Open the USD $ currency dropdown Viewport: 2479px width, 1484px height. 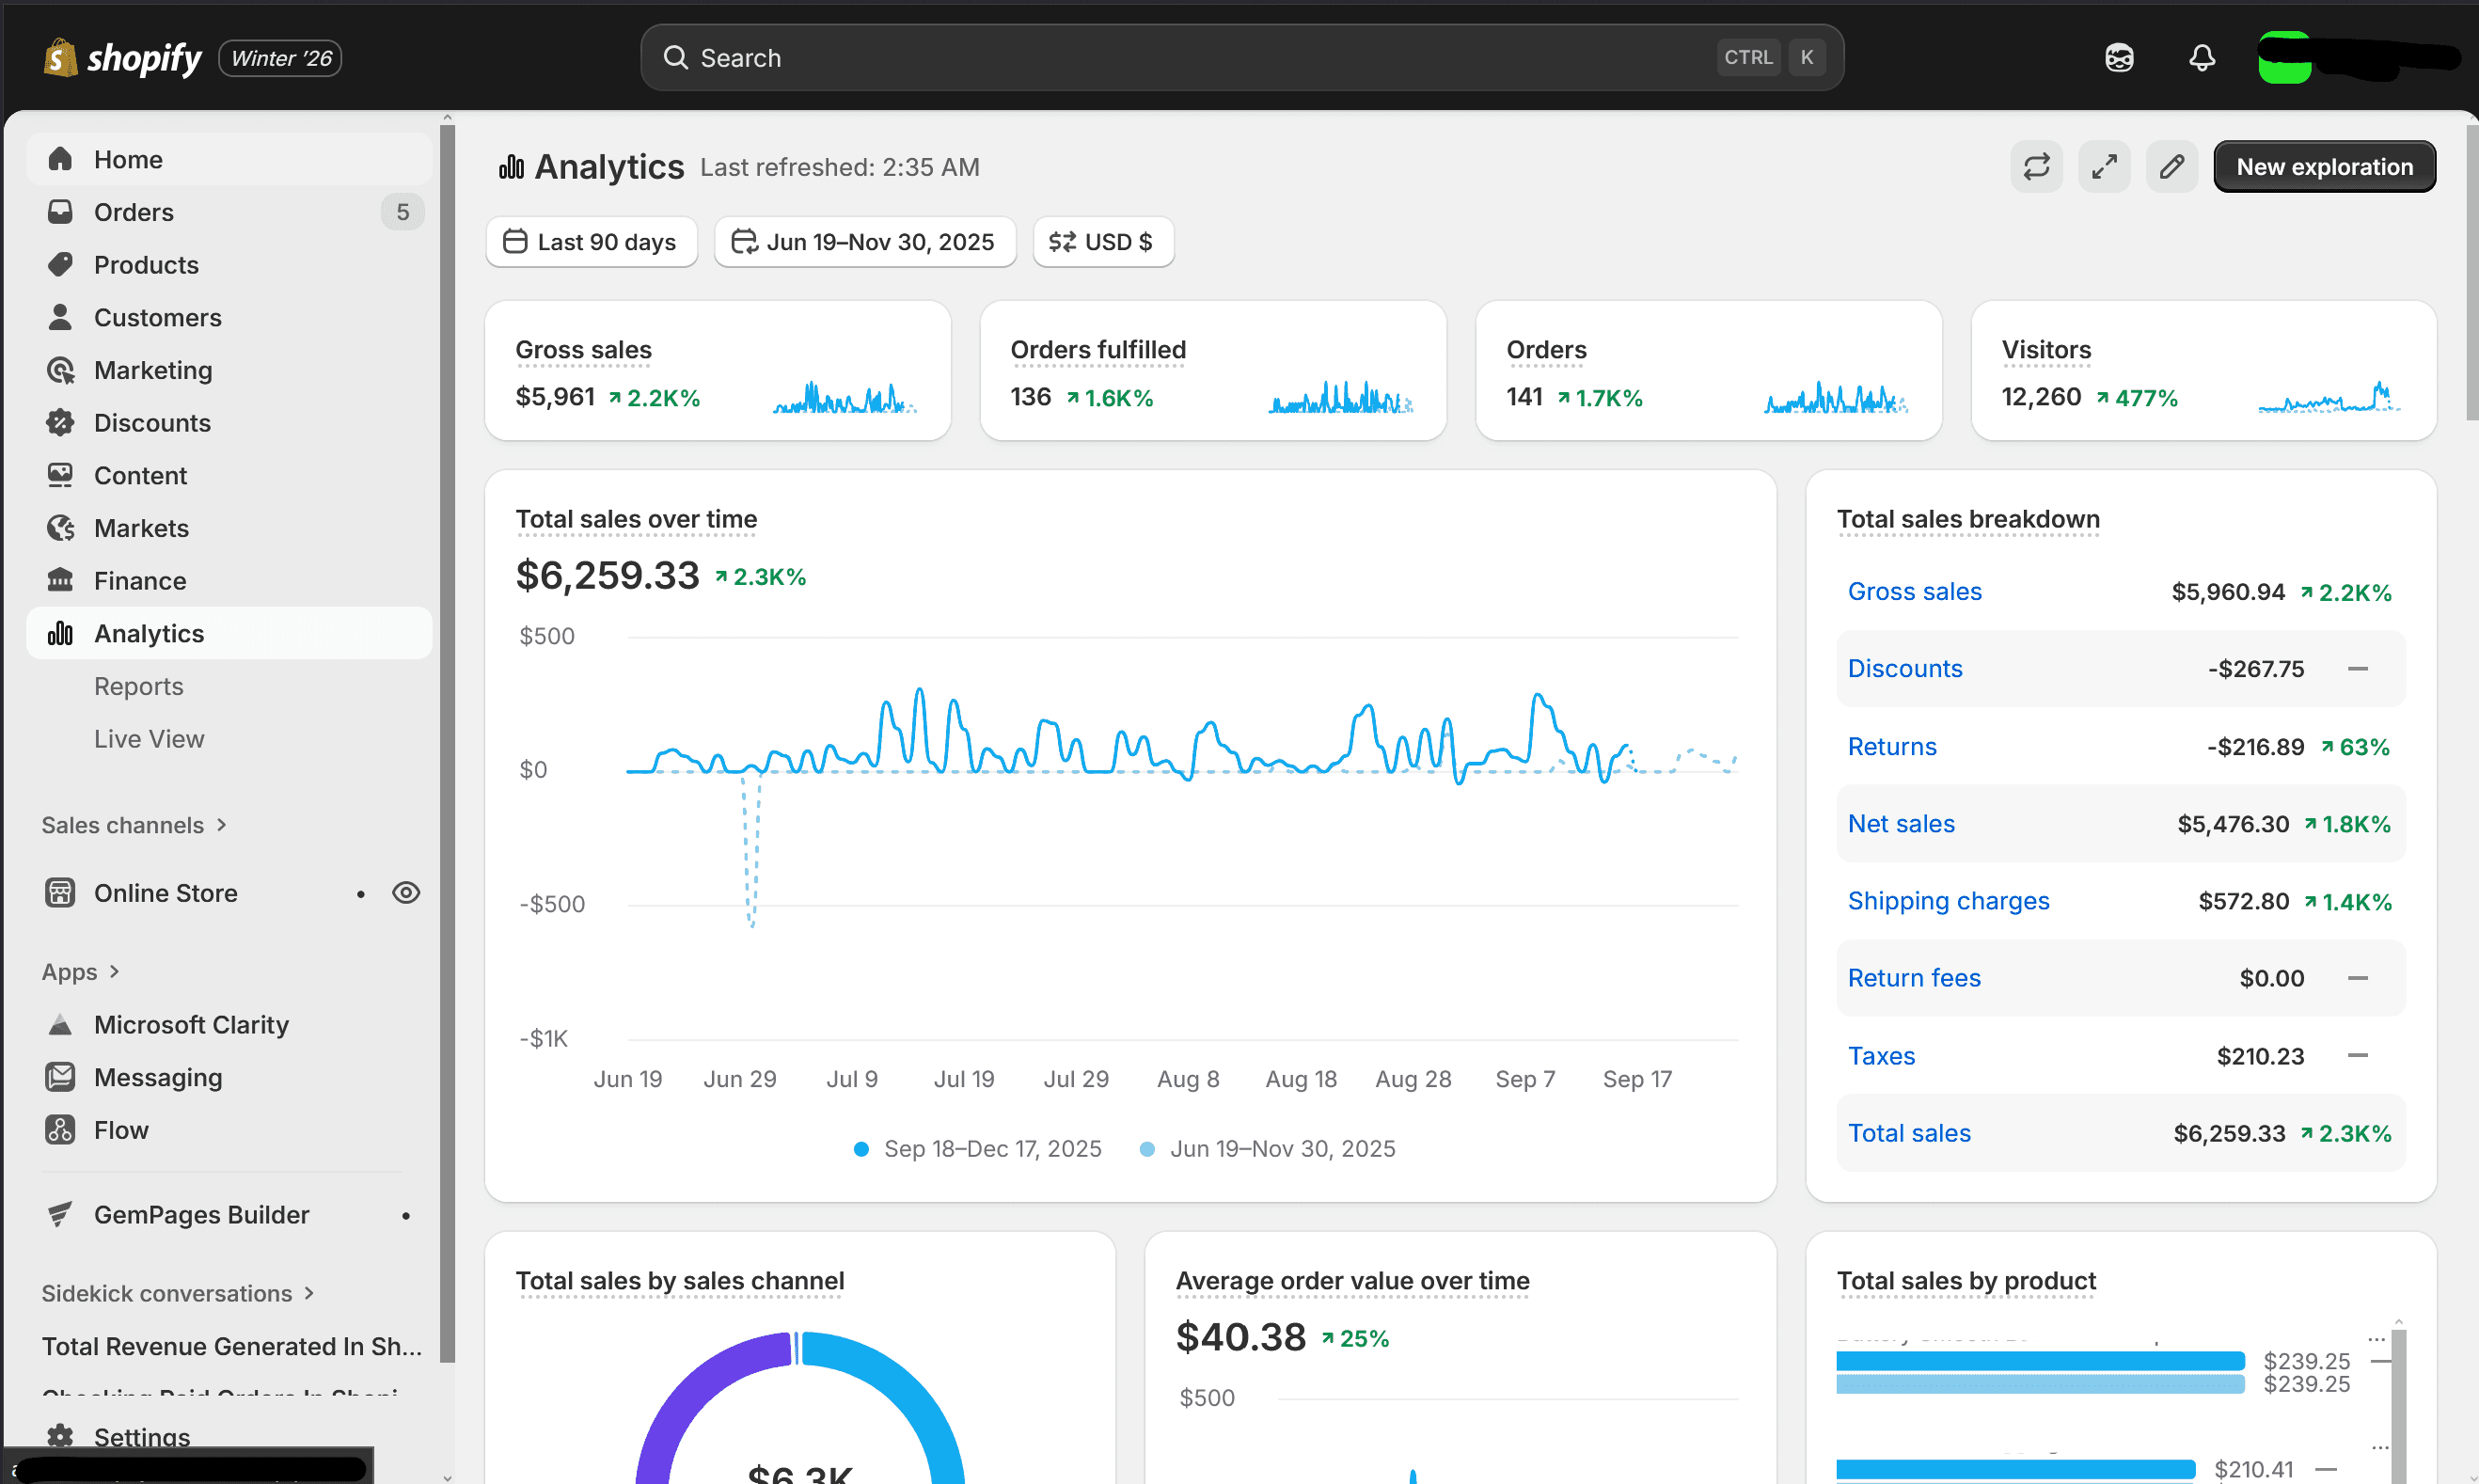point(1102,242)
